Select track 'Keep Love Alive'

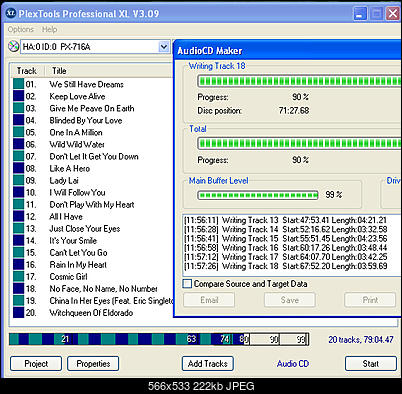77,96
